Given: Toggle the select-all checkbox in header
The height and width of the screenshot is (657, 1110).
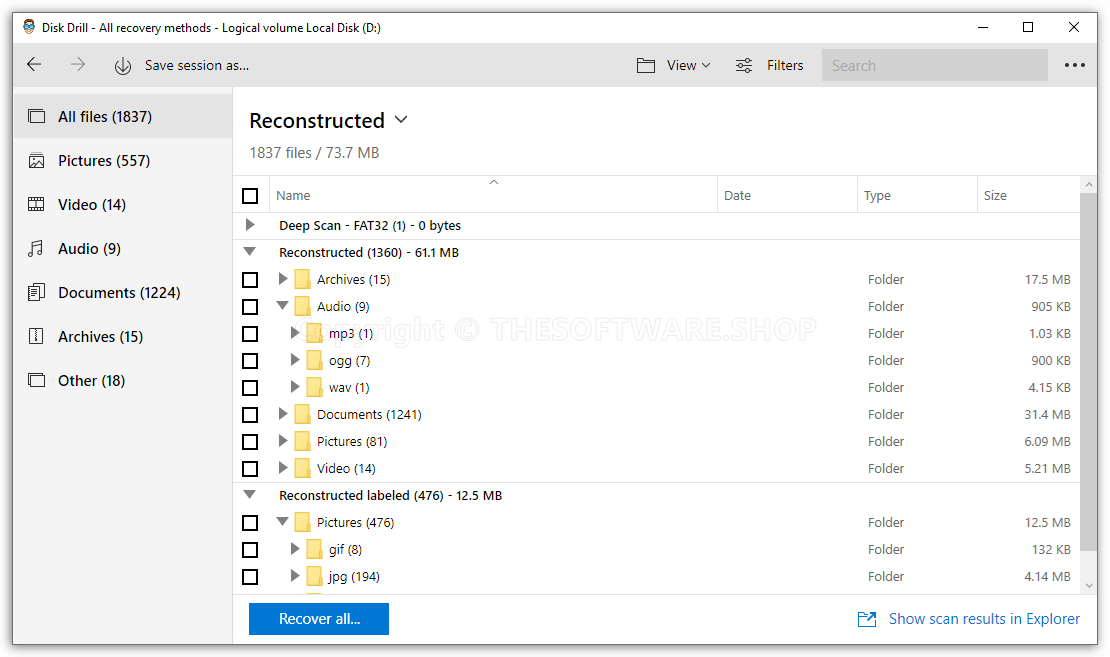Looking at the screenshot, I should pos(250,196).
